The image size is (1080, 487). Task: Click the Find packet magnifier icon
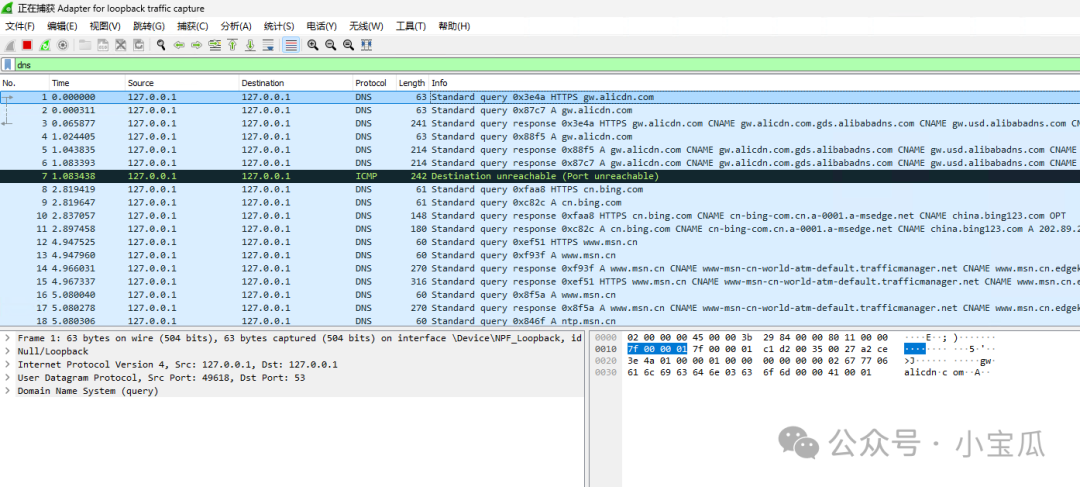tap(161, 45)
